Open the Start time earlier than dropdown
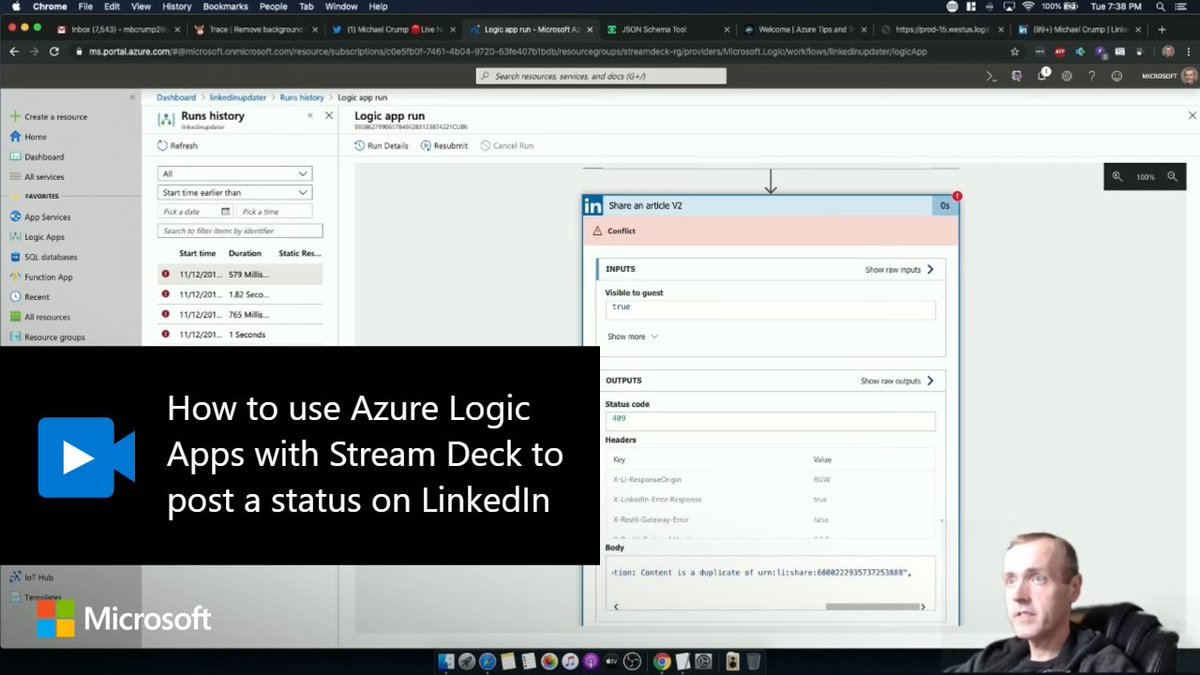 (x=235, y=192)
